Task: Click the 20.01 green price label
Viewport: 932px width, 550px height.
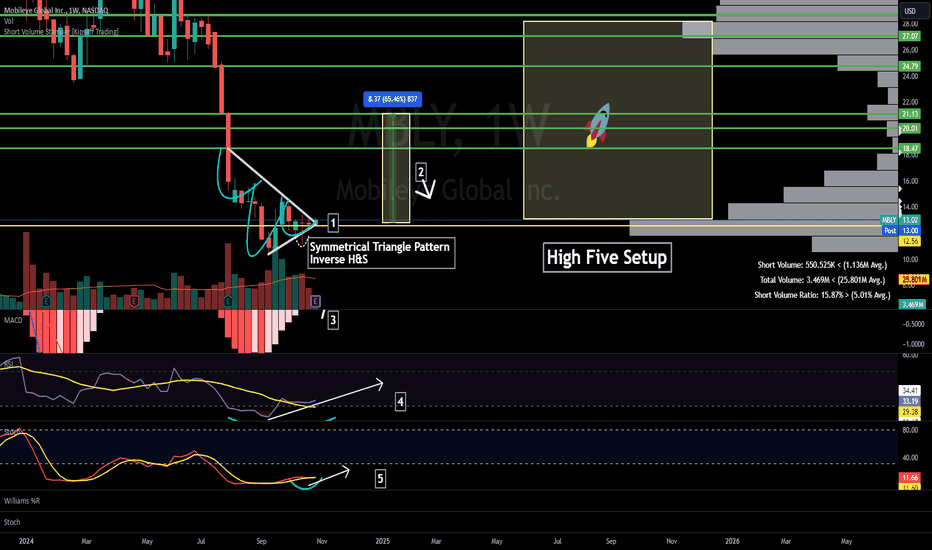Action: [910, 128]
